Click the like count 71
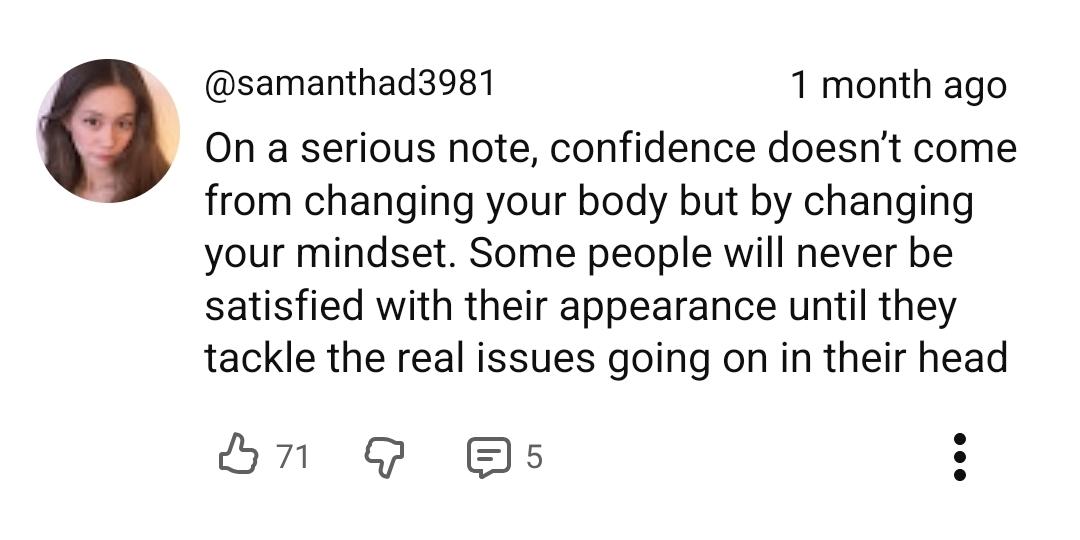The height and width of the screenshot is (540, 1080). pyautogui.click(x=293, y=457)
